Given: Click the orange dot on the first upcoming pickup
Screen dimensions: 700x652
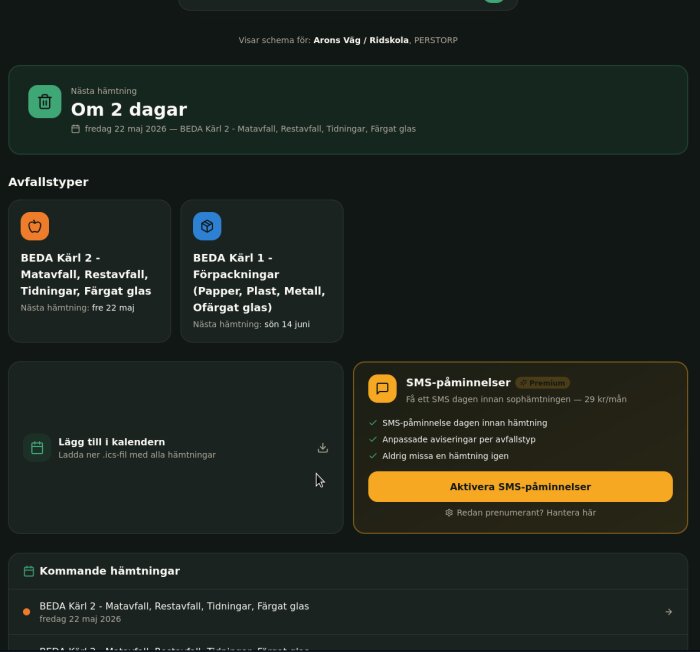Looking at the screenshot, I should click(26, 612).
